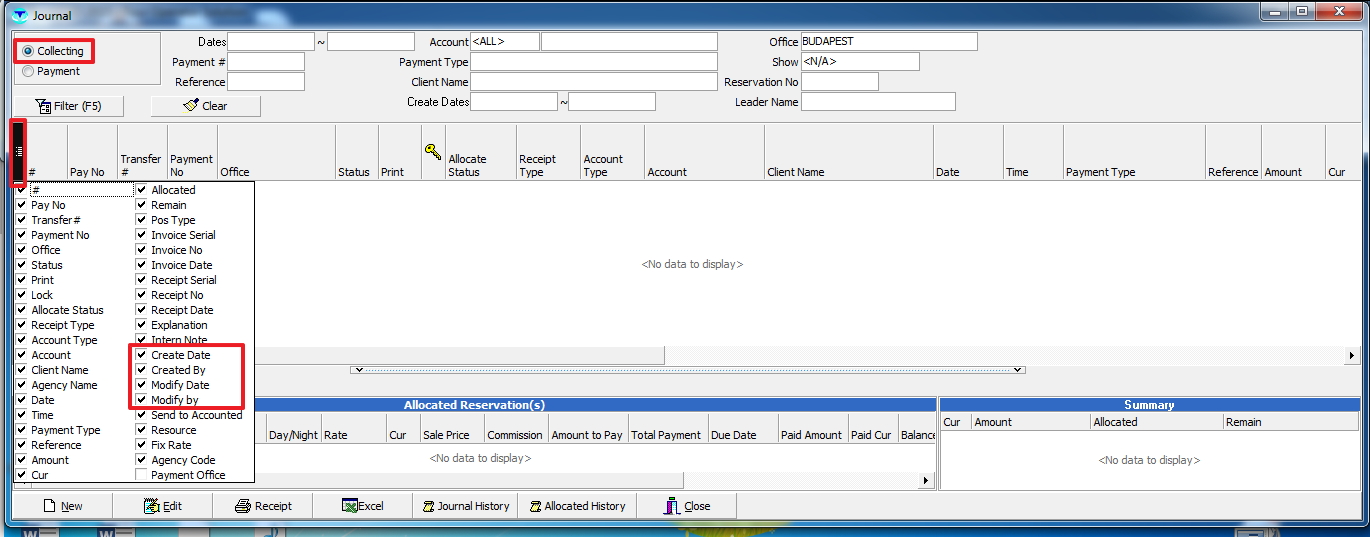1370x537 pixels.
Task: Uncheck the Modify by column checkbox
Action: tap(142, 400)
